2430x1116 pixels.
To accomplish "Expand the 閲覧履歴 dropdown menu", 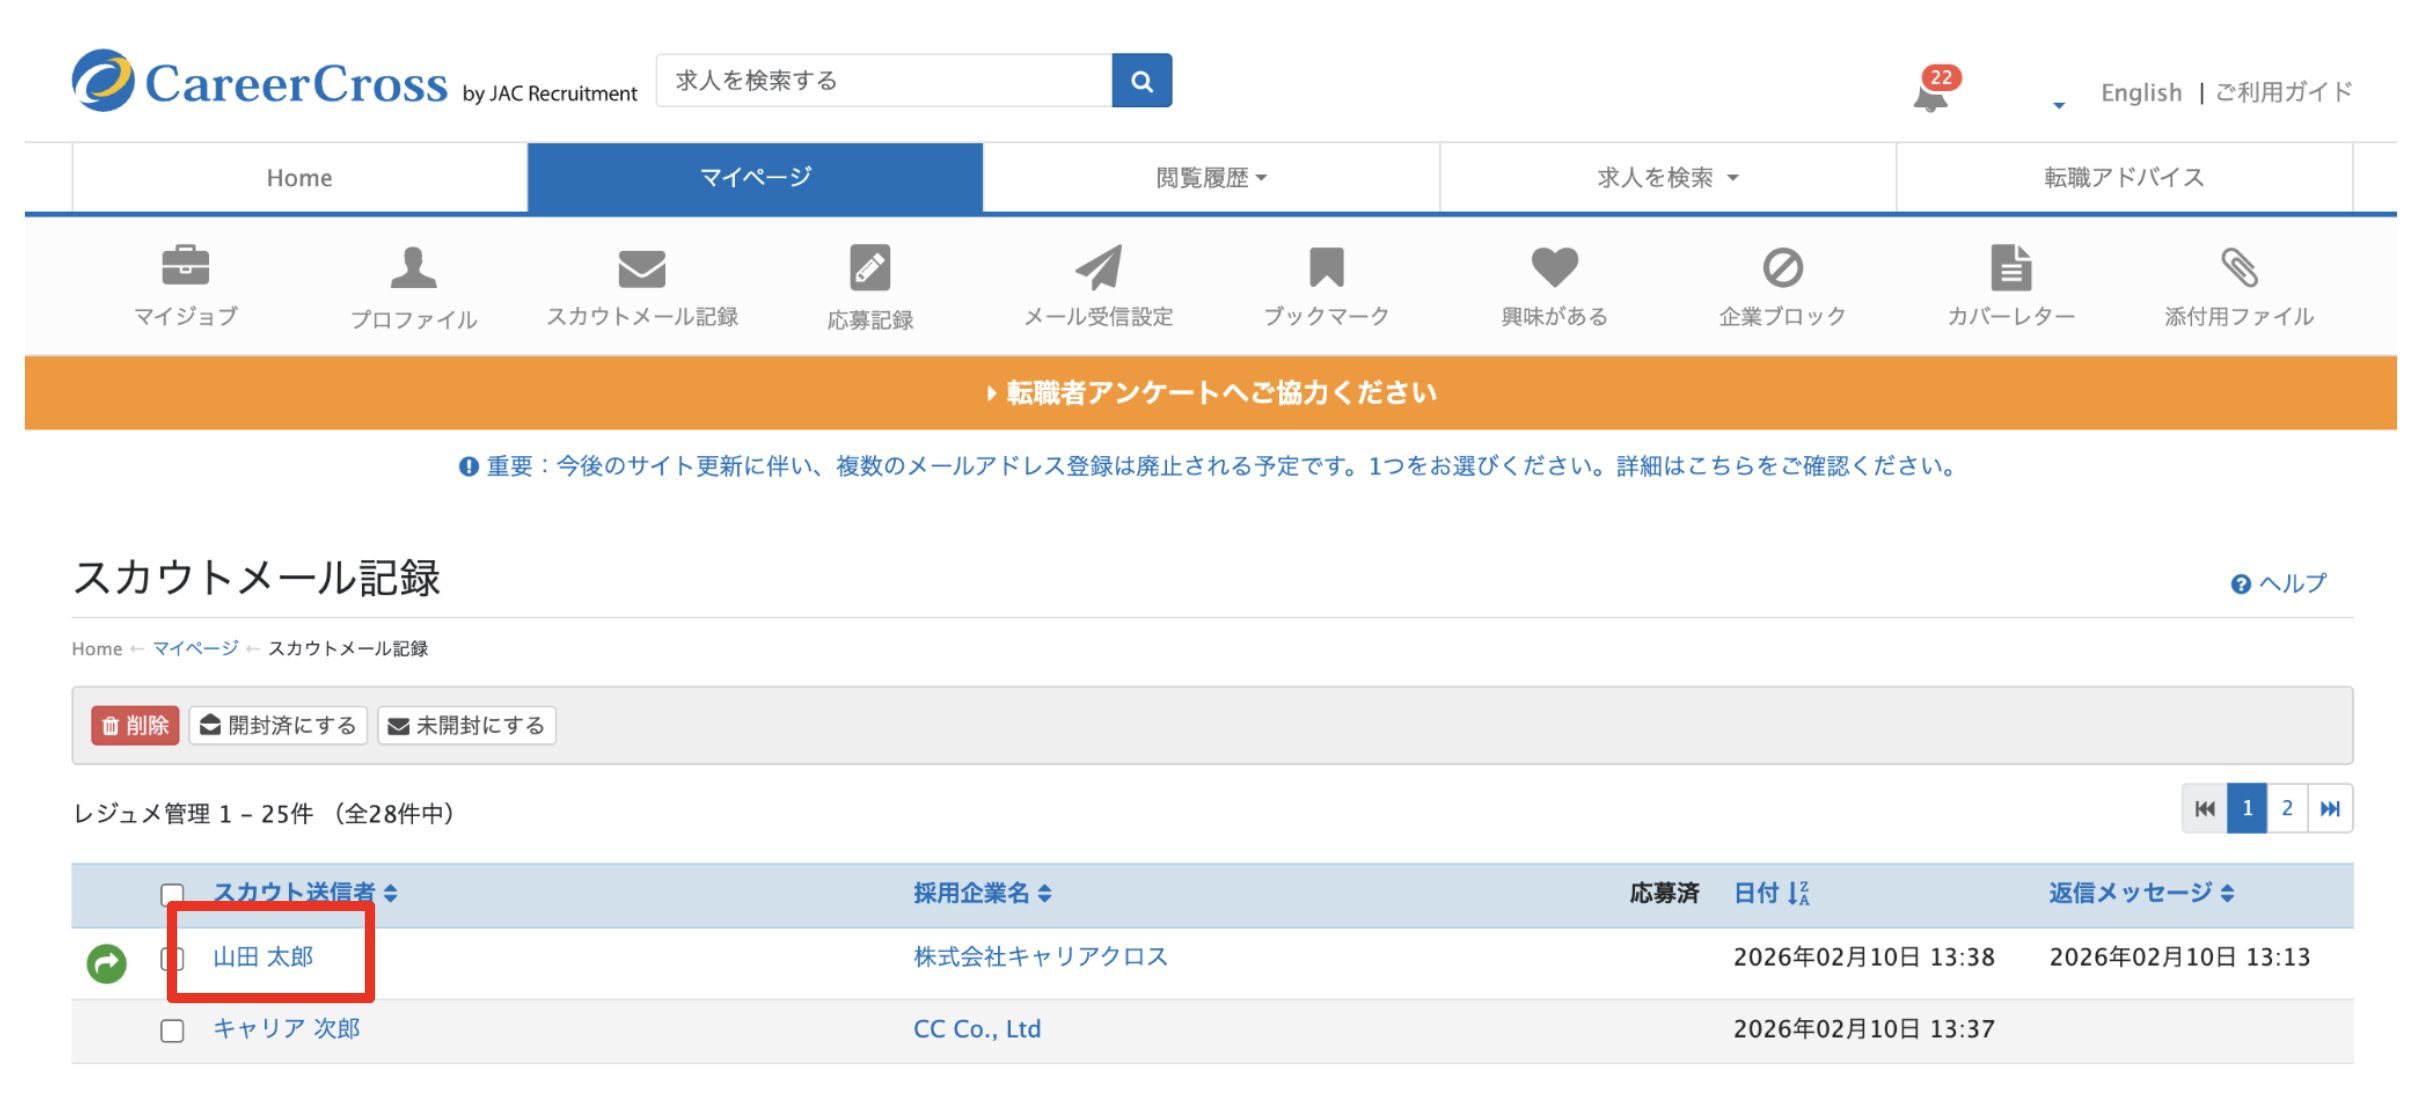I will pyautogui.click(x=1211, y=178).
